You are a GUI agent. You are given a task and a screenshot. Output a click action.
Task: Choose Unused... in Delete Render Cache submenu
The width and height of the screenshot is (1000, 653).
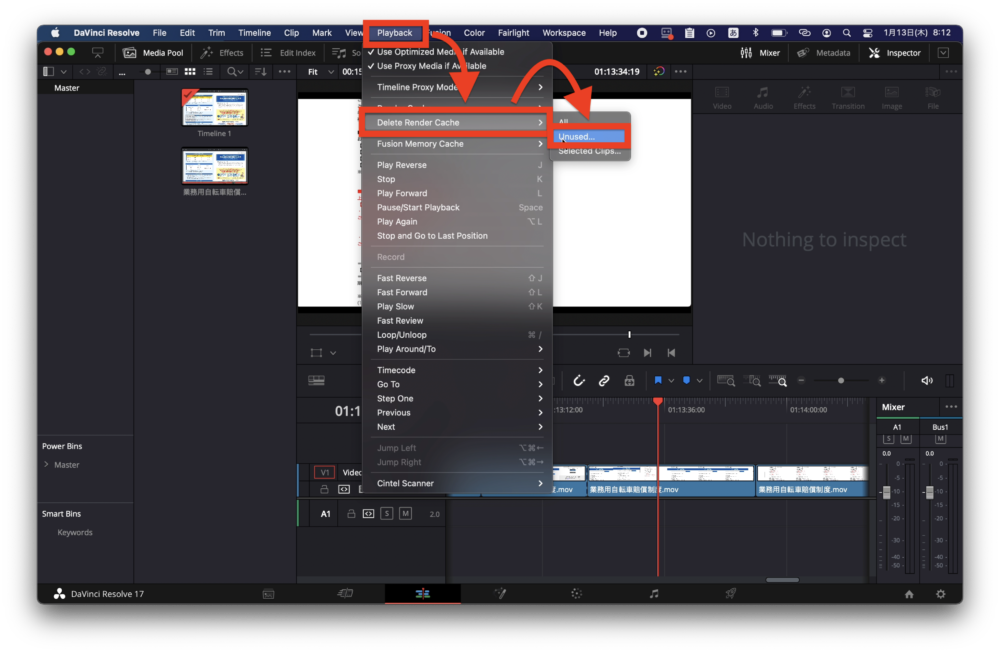tap(589, 136)
